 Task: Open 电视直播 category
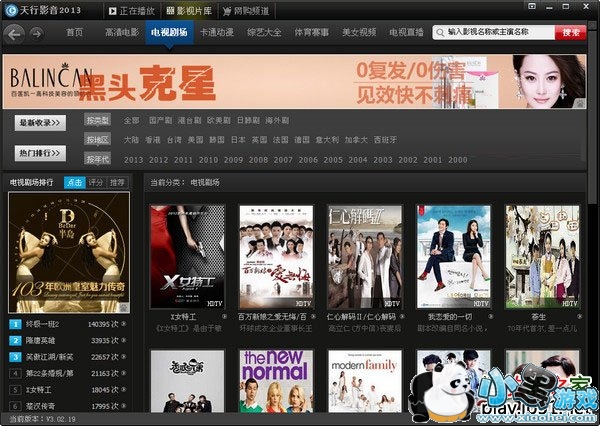406,33
